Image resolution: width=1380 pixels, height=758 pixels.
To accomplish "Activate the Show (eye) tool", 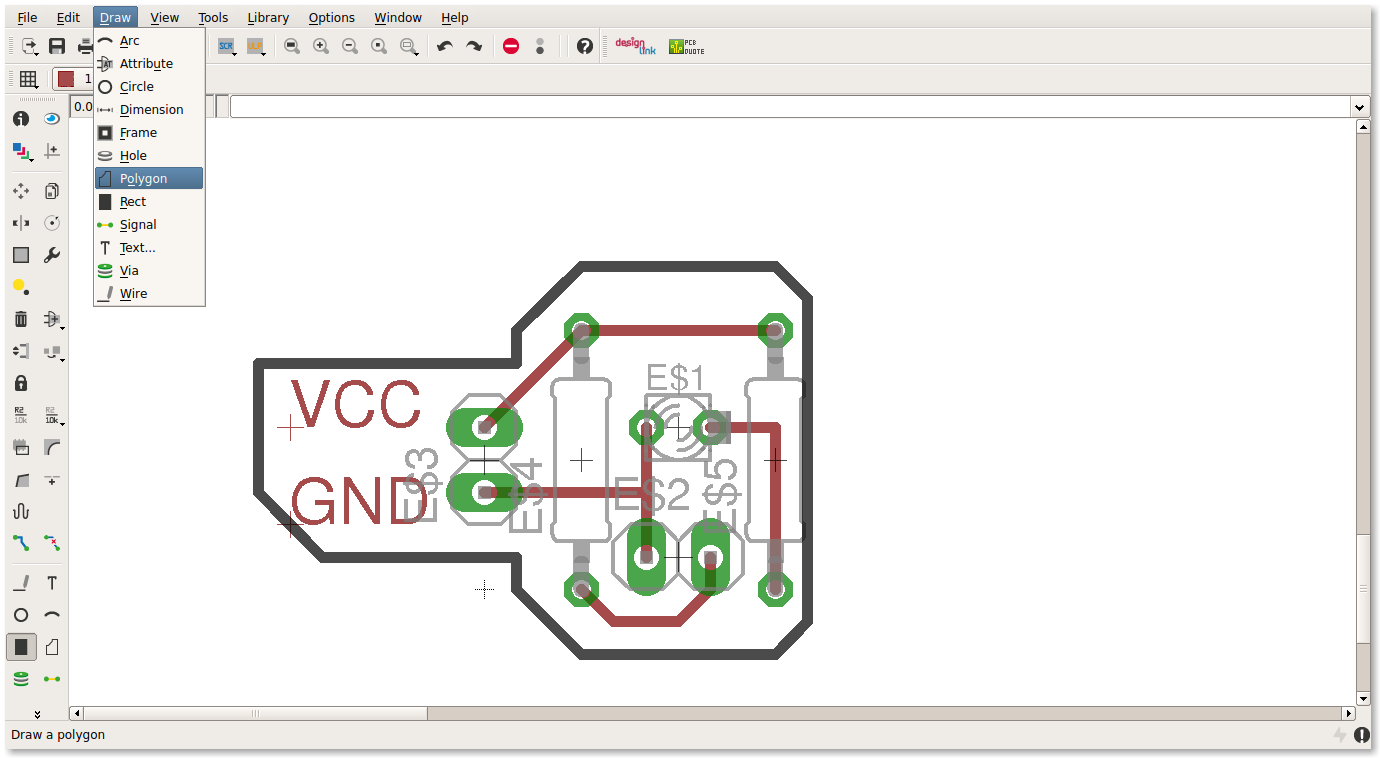I will (52, 119).
